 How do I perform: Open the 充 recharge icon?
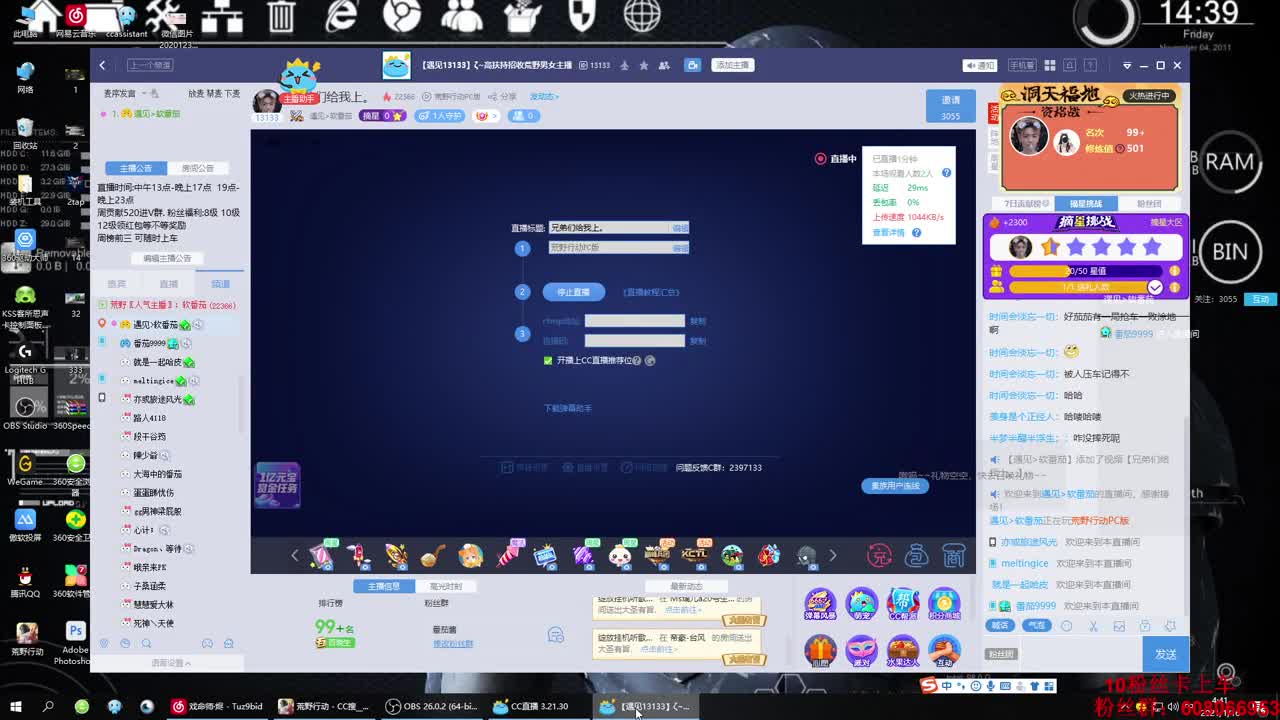pos(879,555)
